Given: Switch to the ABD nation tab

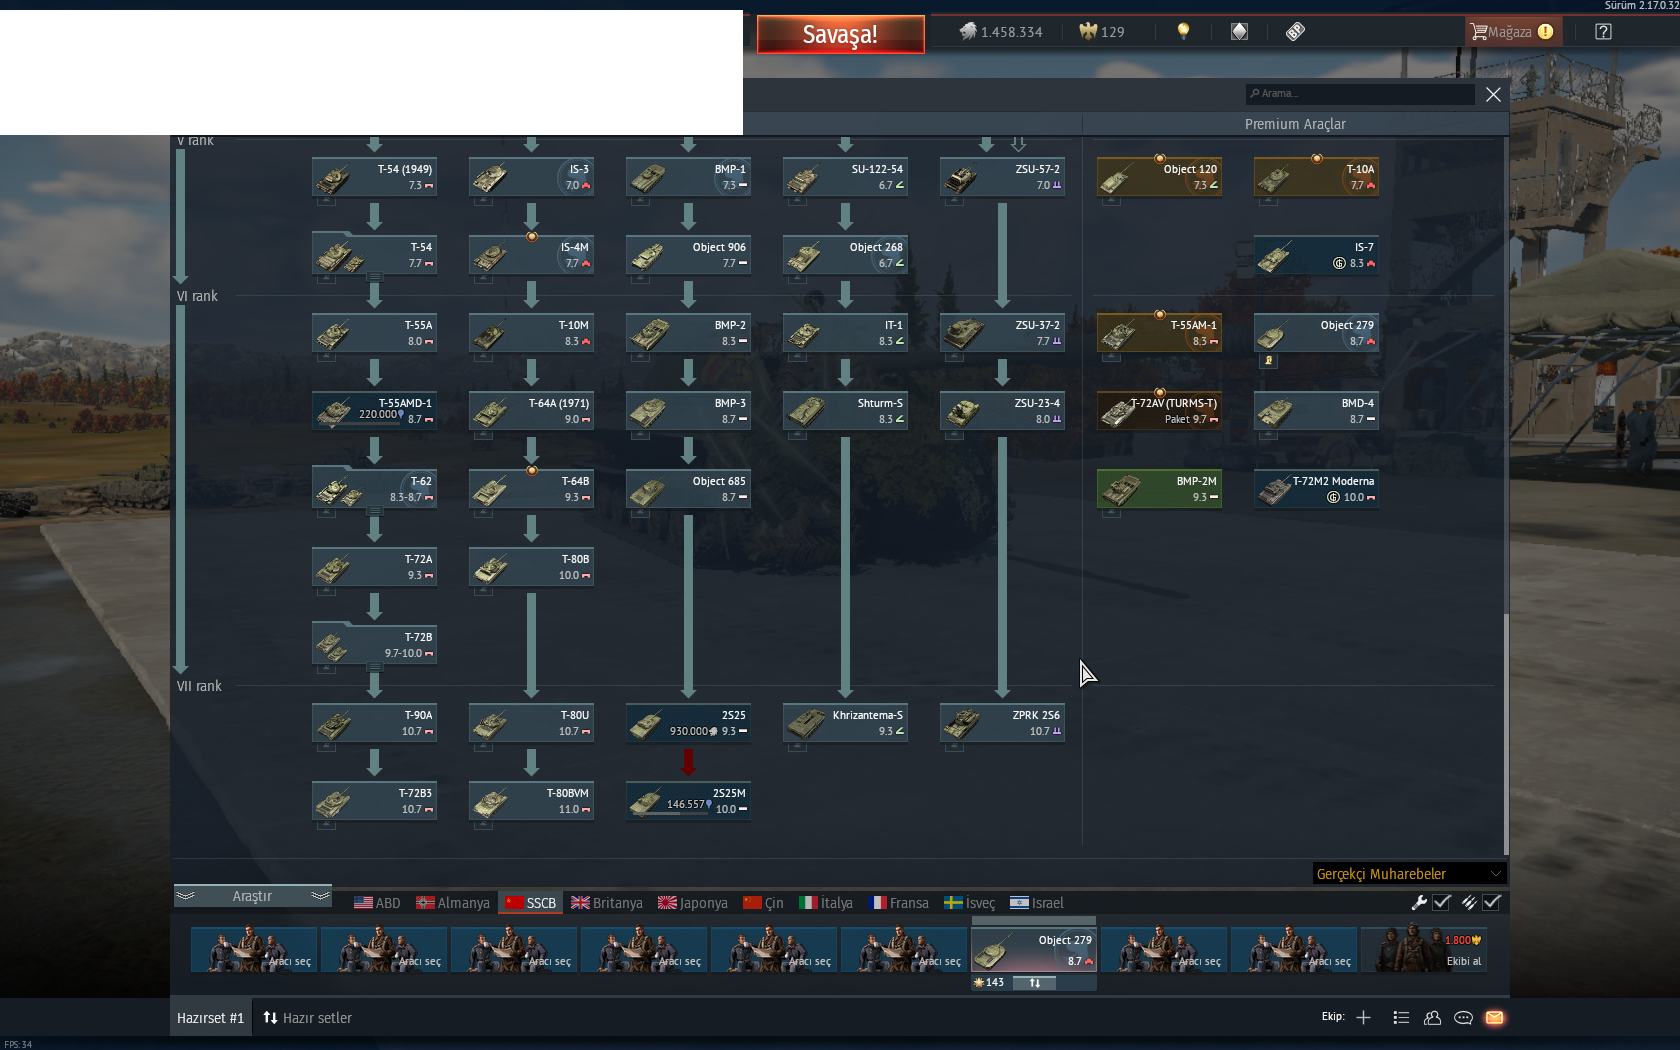Looking at the screenshot, I should pyautogui.click(x=377, y=903).
